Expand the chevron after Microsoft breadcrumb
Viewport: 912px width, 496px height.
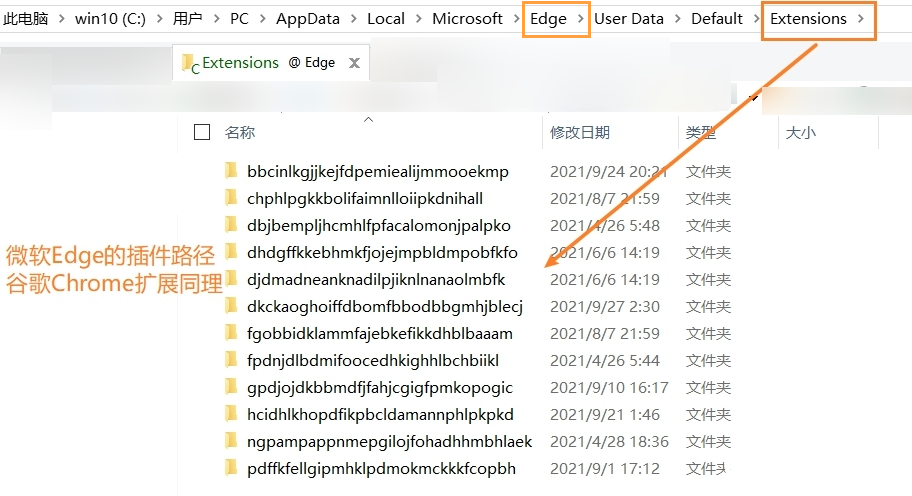tap(516, 19)
